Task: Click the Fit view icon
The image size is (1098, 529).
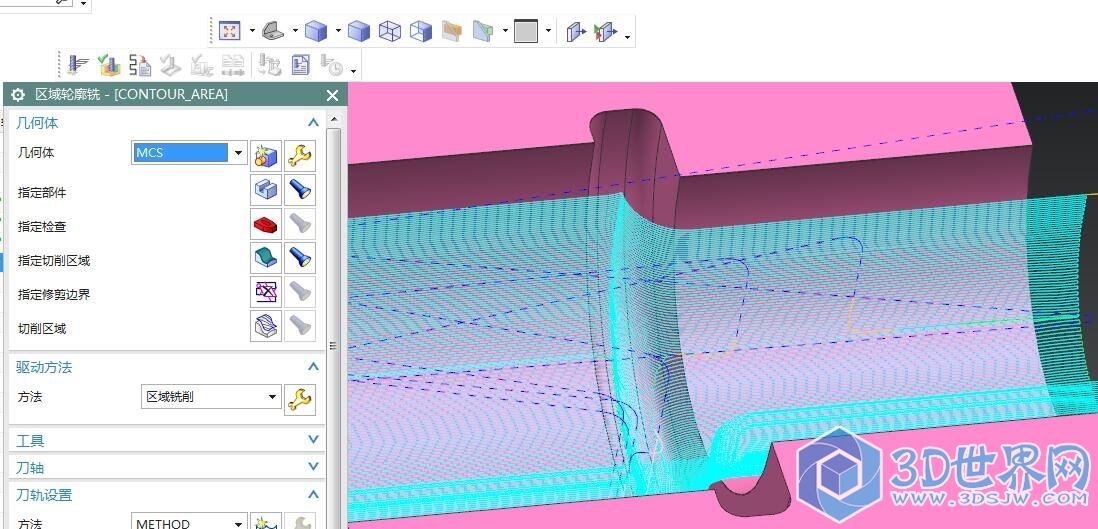Action: coord(229,30)
